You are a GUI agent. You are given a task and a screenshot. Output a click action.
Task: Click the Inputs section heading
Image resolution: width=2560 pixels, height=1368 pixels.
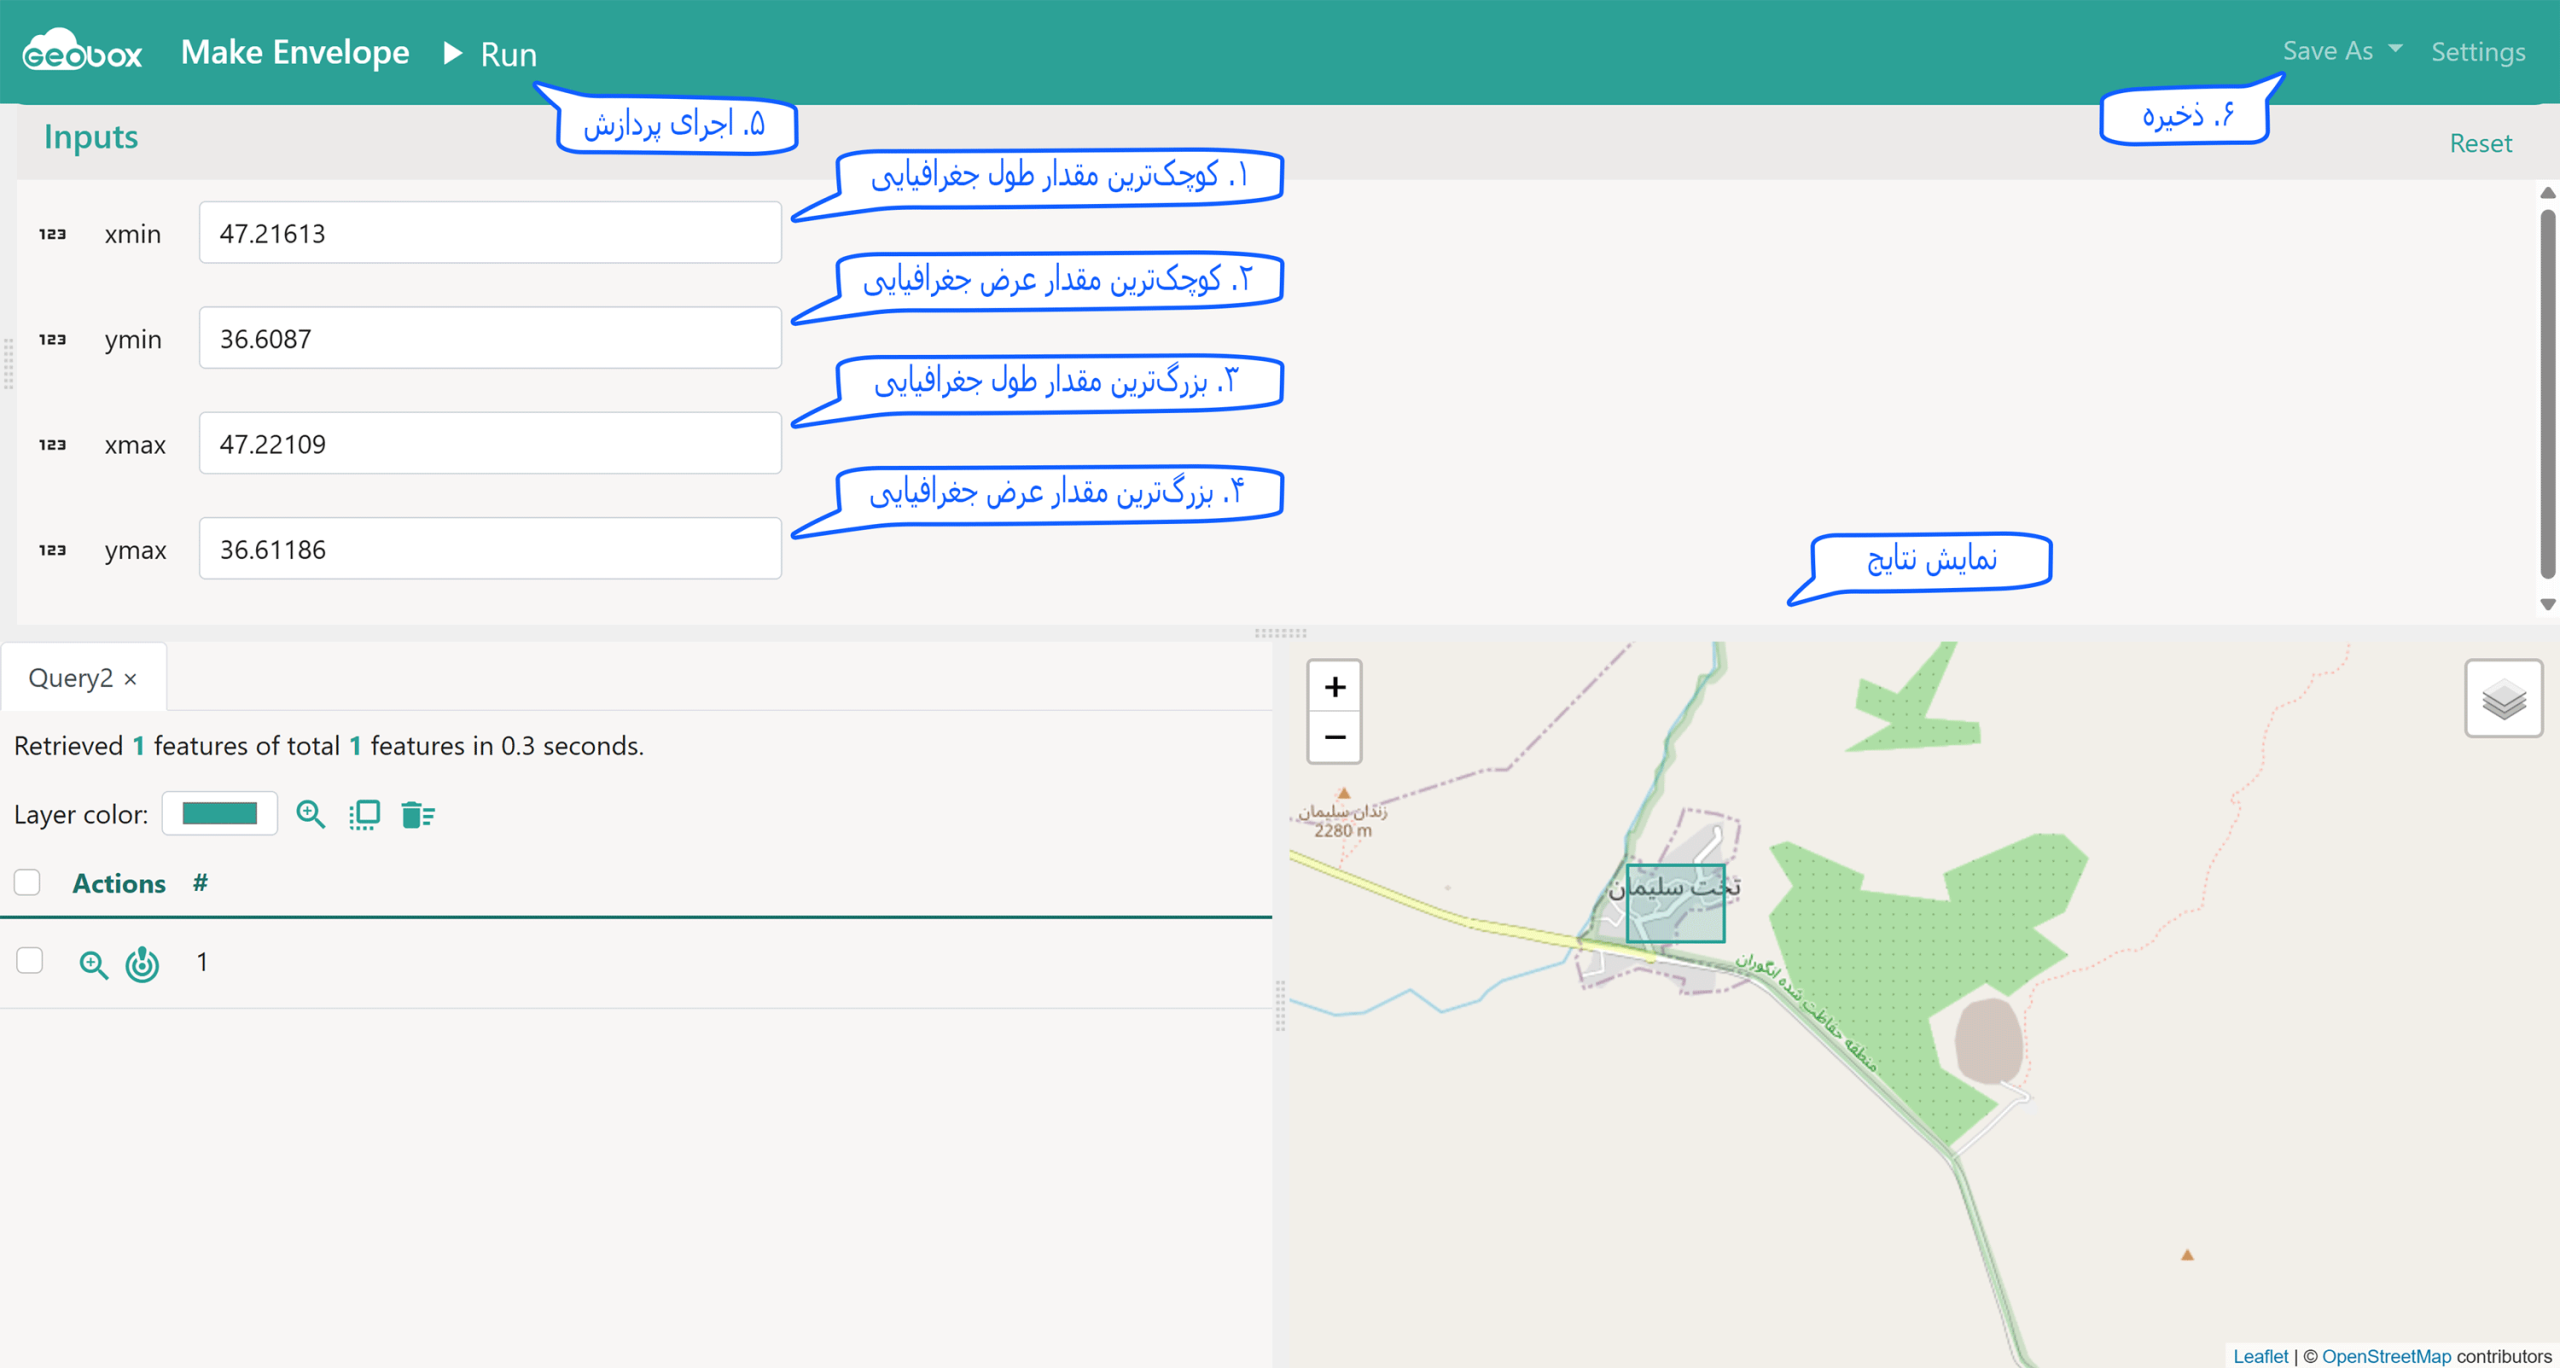pos(91,136)
